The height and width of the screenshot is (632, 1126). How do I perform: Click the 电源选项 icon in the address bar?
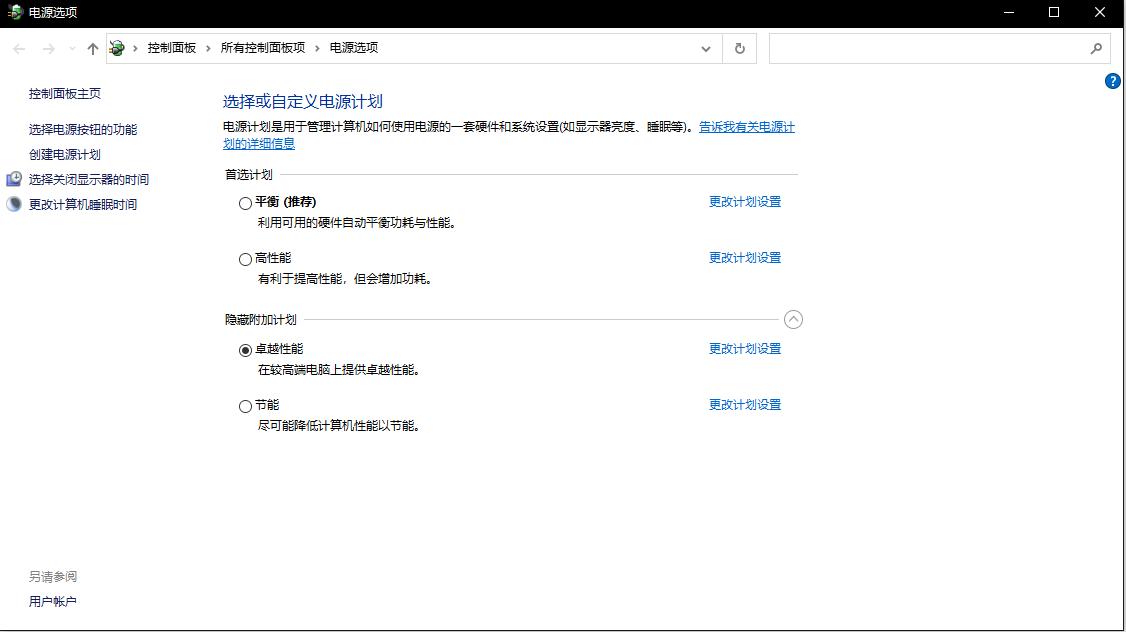[116, 47]
